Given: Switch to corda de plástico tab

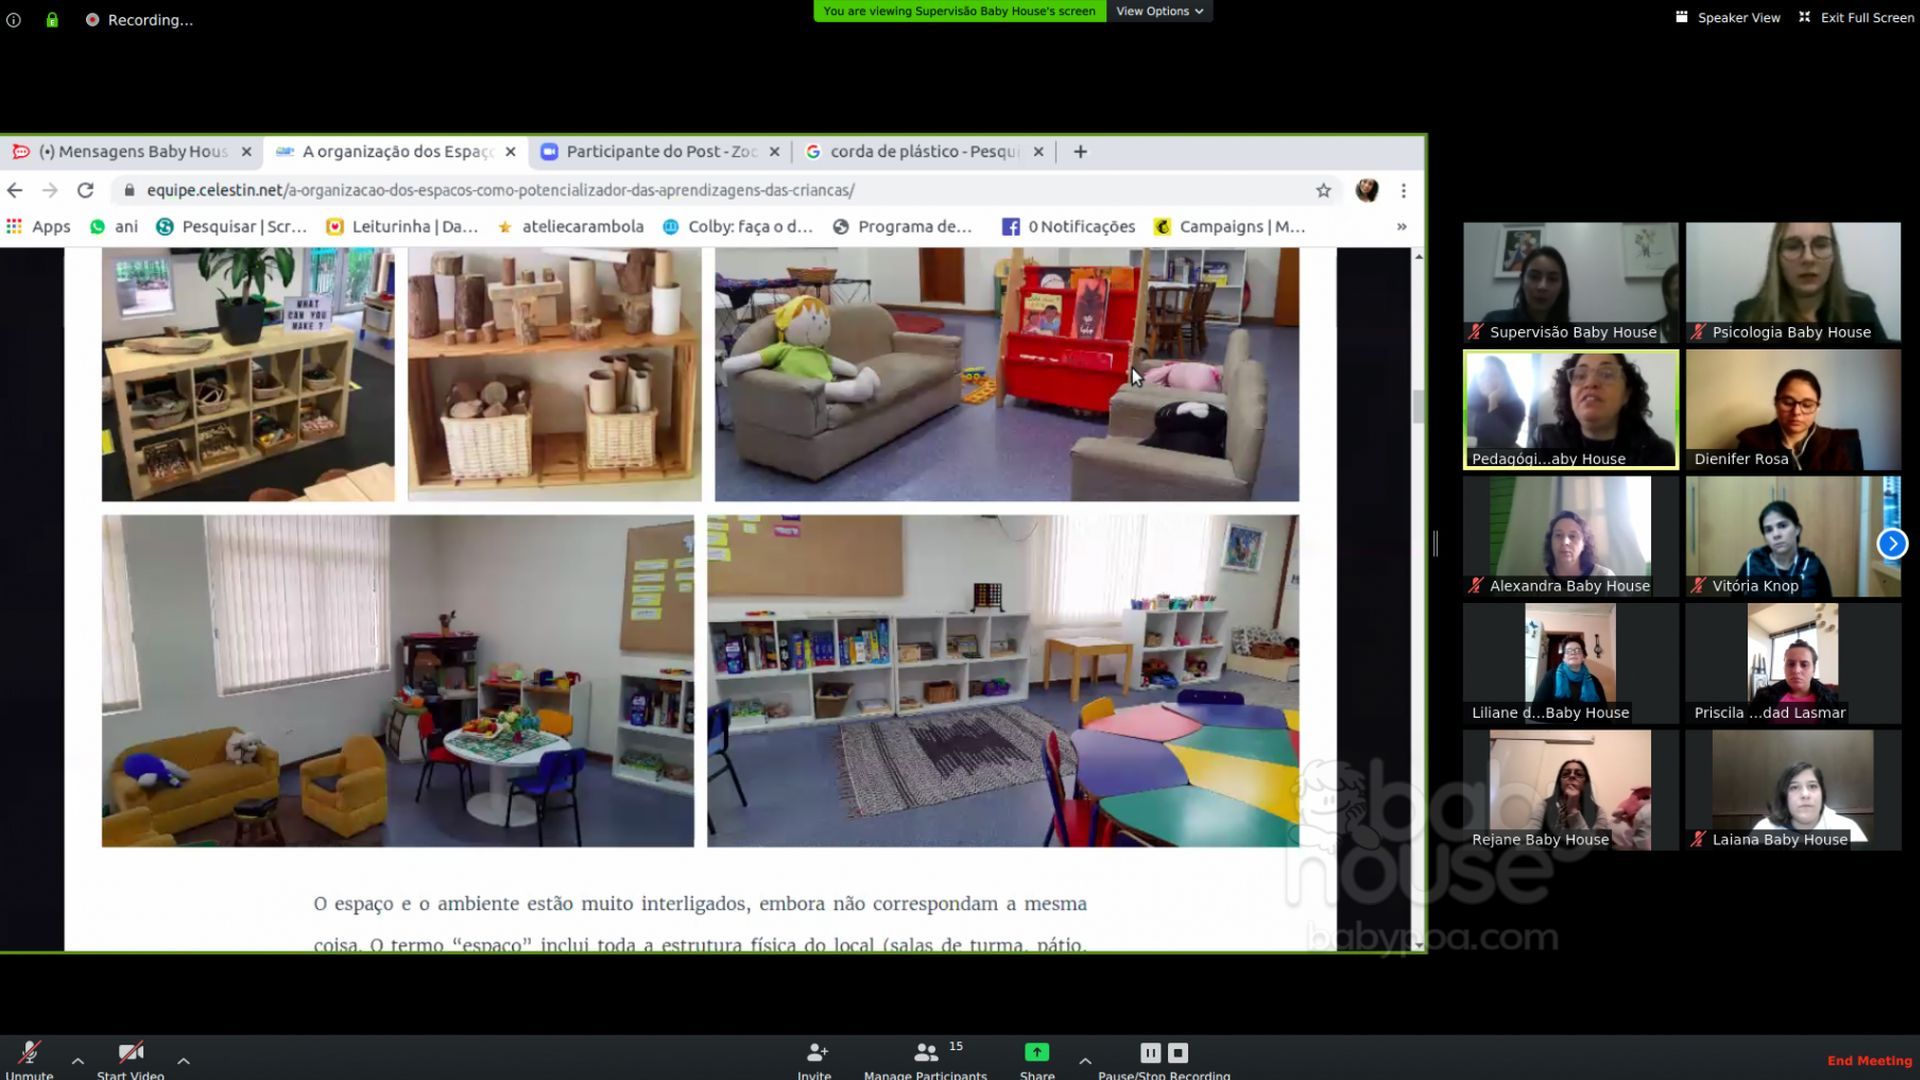Looking at the screenshot, I should [x=922, y=152].
